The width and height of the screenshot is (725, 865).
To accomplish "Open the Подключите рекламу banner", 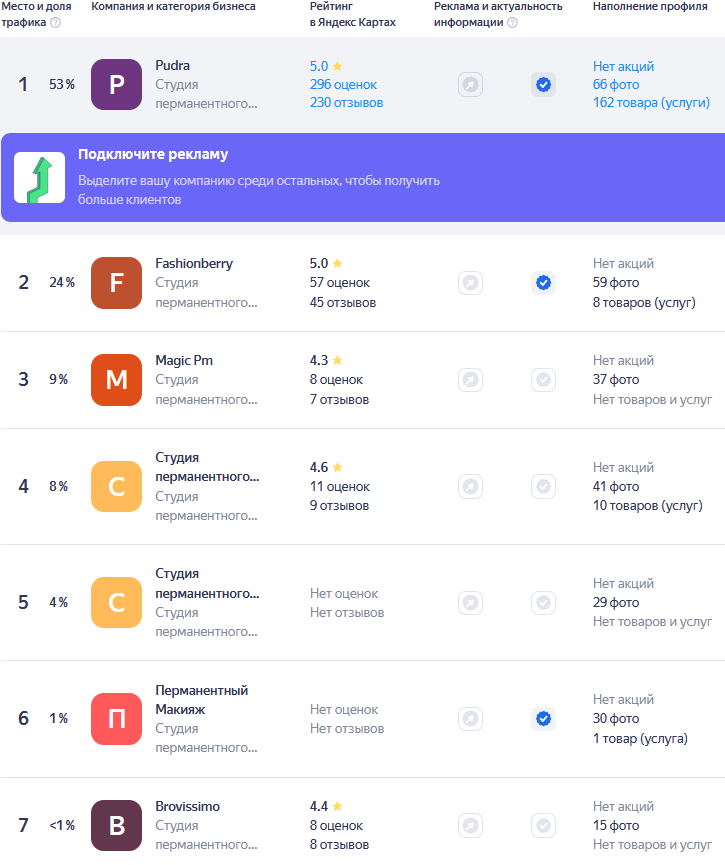I will 363,177.
